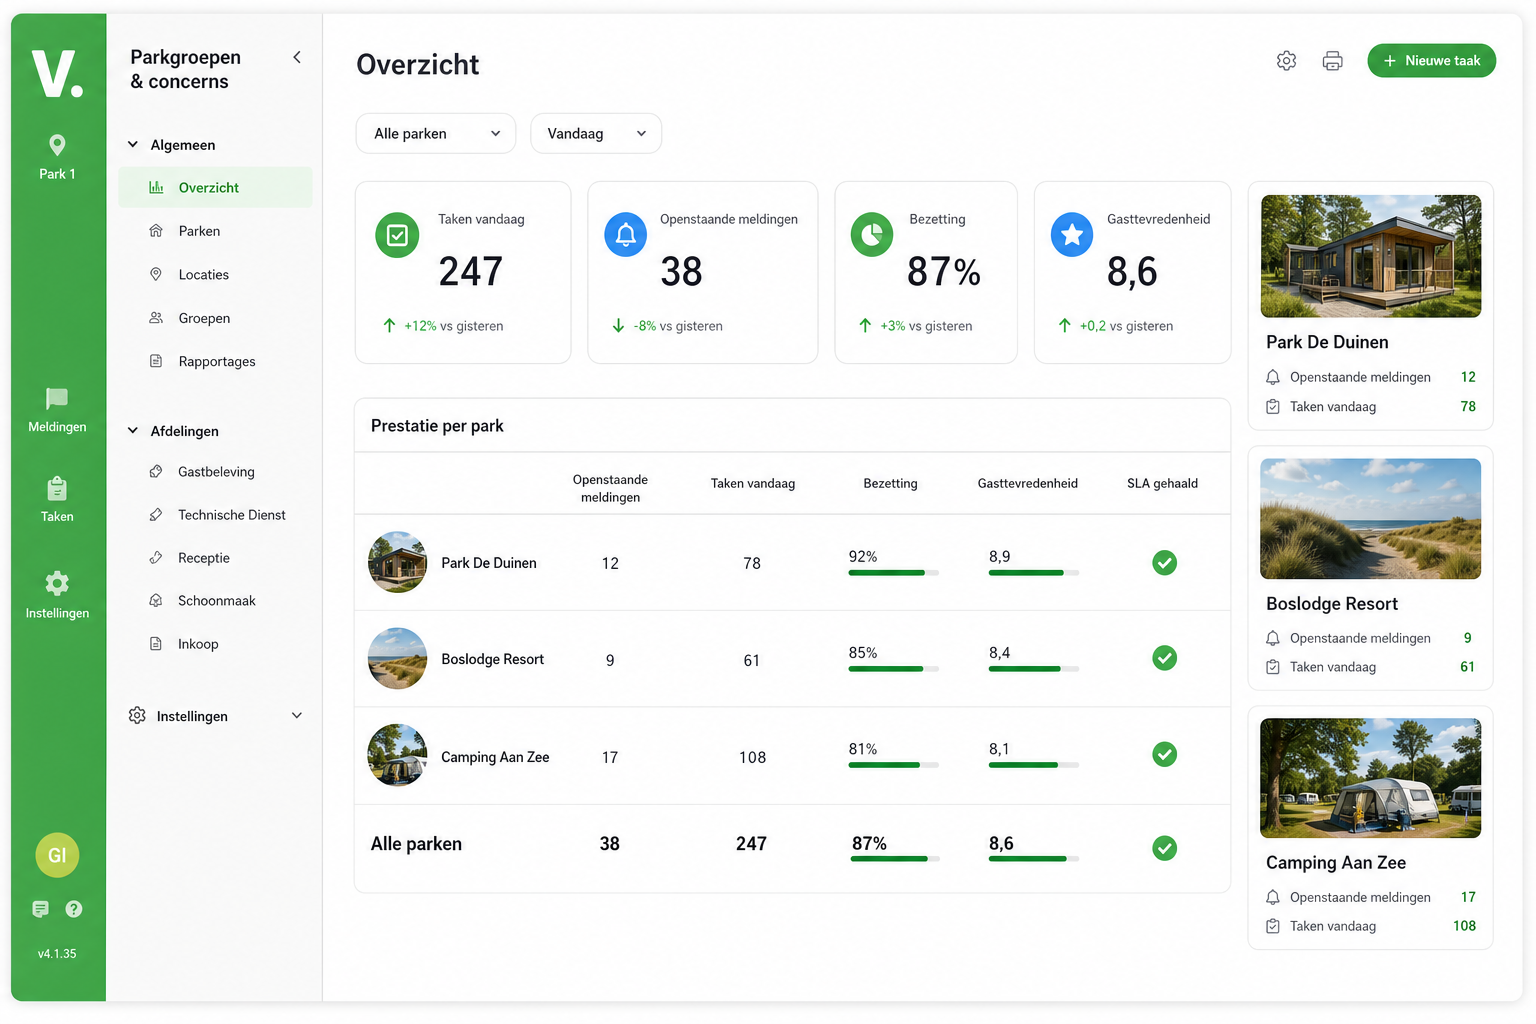Screen dimensions: 1536x1024
Task: Click round Camping Aan Zee table thumbnail
Action: click(398, 755)
